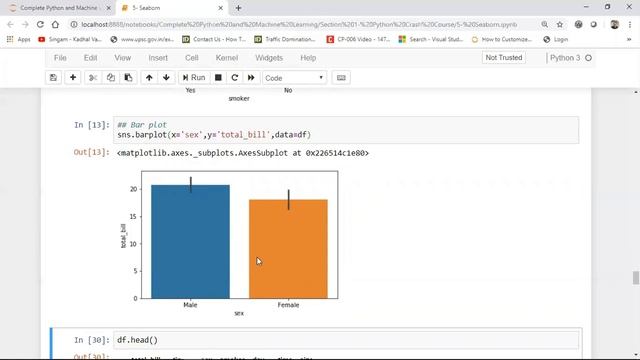This screenshot has width=640, height=360.
Task: Paste cells below icon
Action: tap(128, 78)
